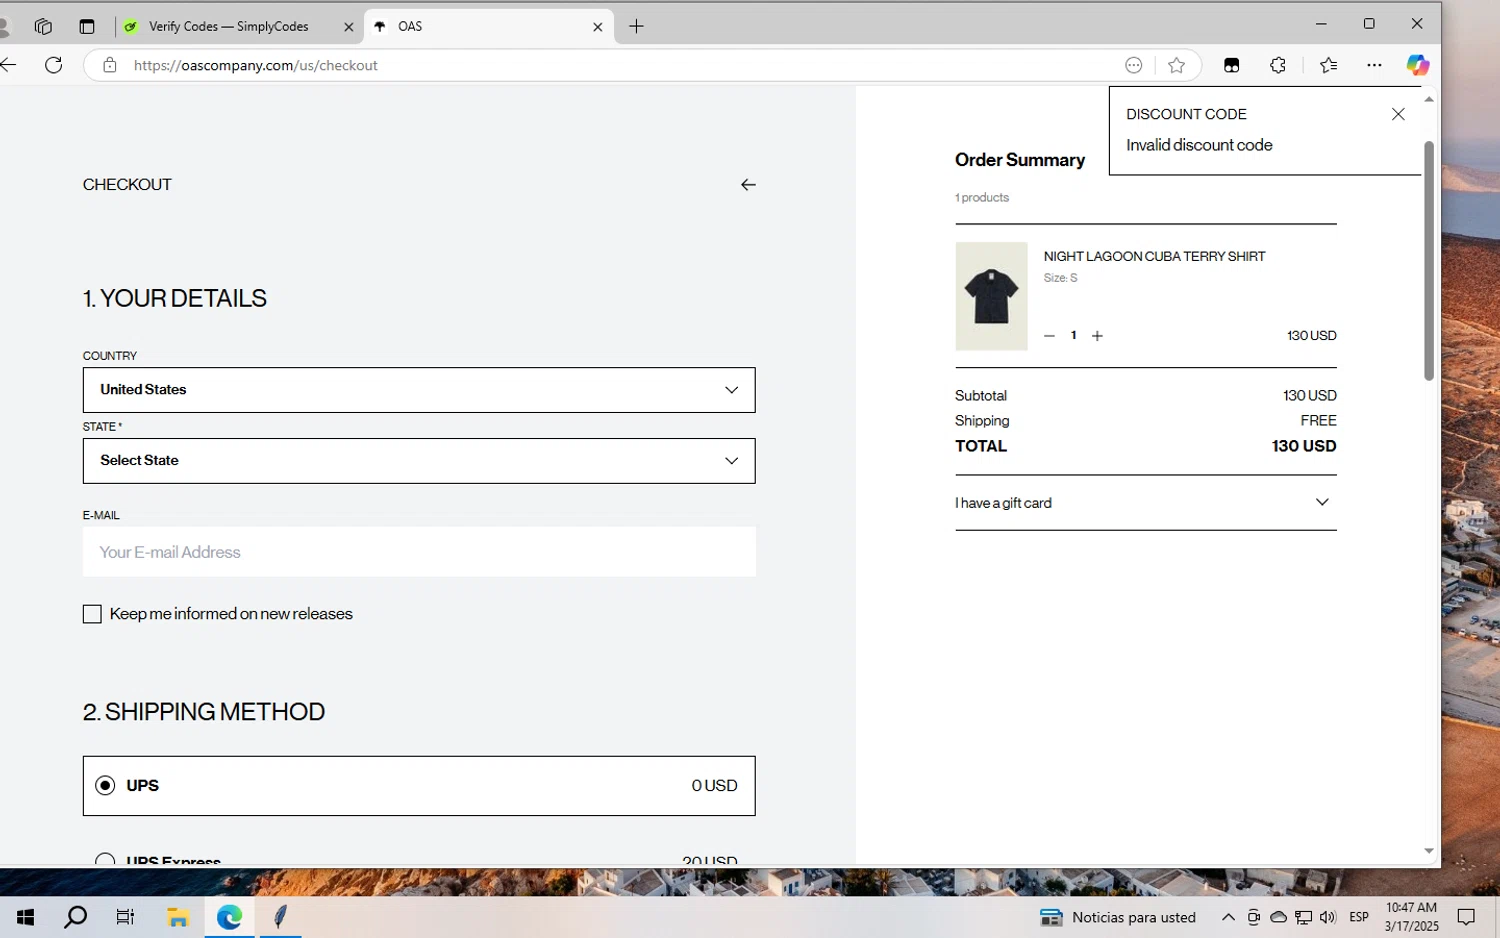
Task: Open the Edge settings and more menu
Action: point(1374,65)
